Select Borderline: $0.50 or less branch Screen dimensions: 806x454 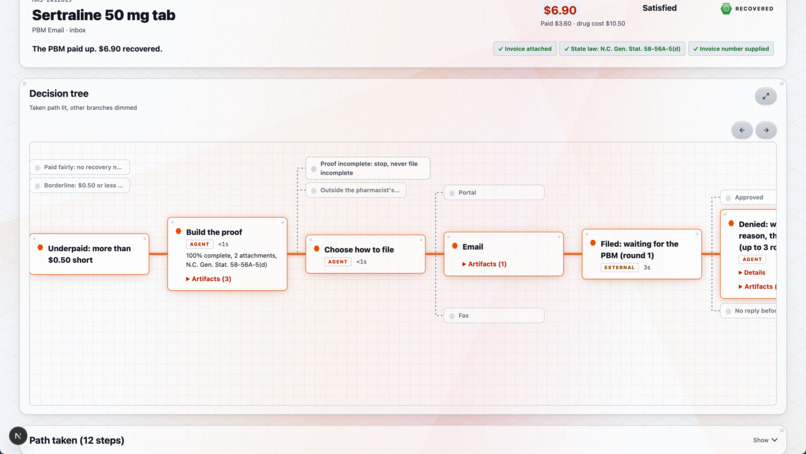coord(80,185)
